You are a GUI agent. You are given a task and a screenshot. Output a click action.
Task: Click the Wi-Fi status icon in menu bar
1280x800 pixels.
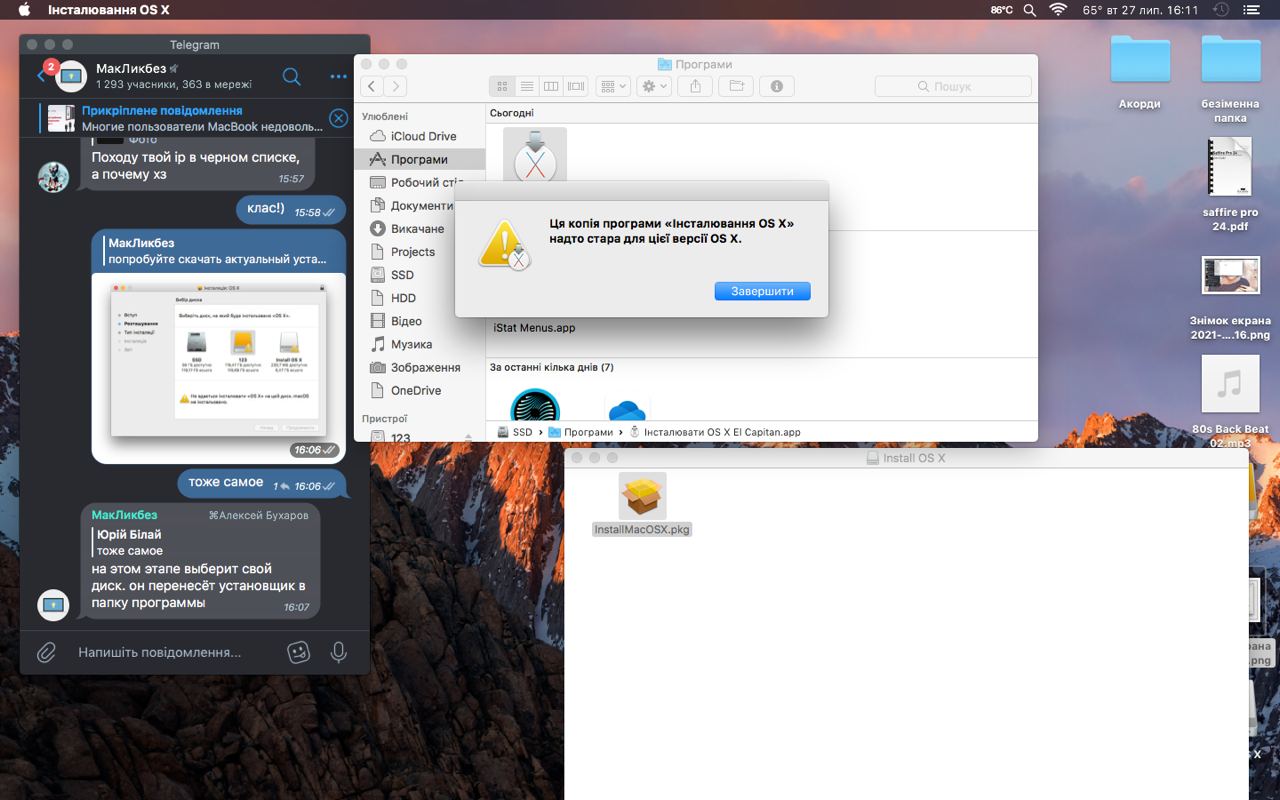[x=1057, y=10]
